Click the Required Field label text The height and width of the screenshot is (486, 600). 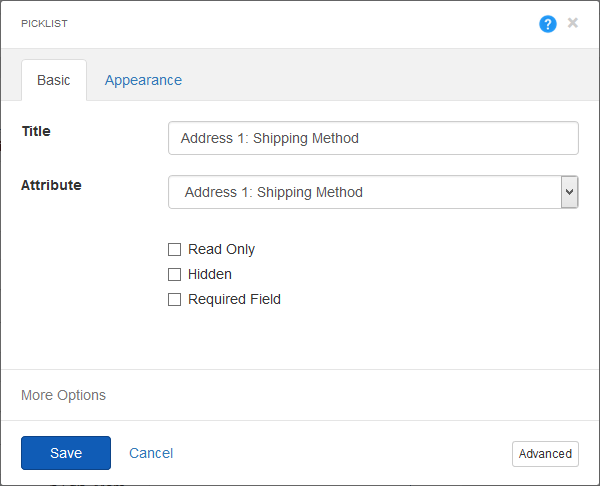pyautogui.click(x=234, y=299)
